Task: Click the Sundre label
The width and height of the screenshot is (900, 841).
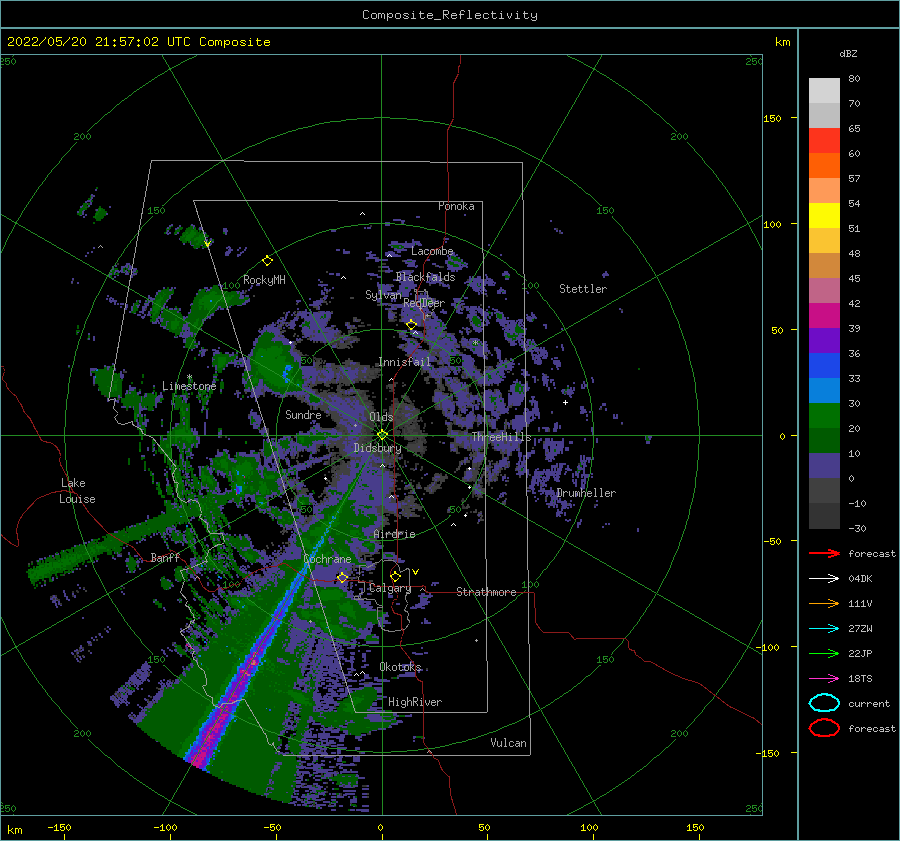Action: coord(303,414)
